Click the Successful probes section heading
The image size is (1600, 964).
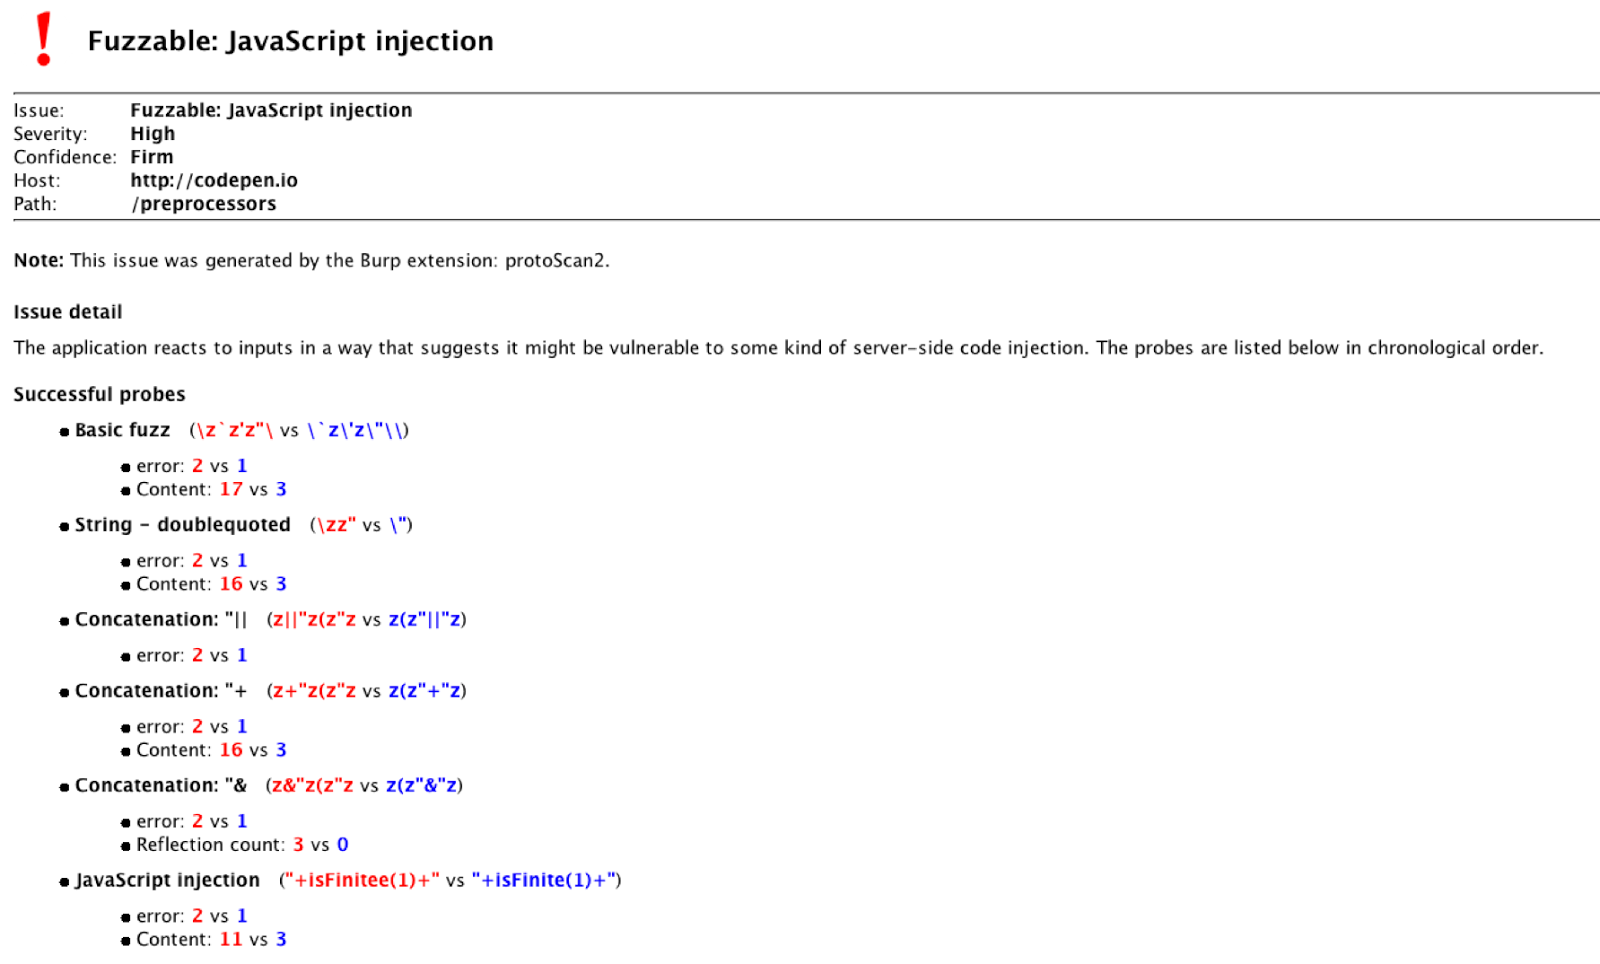pos(99,394)
